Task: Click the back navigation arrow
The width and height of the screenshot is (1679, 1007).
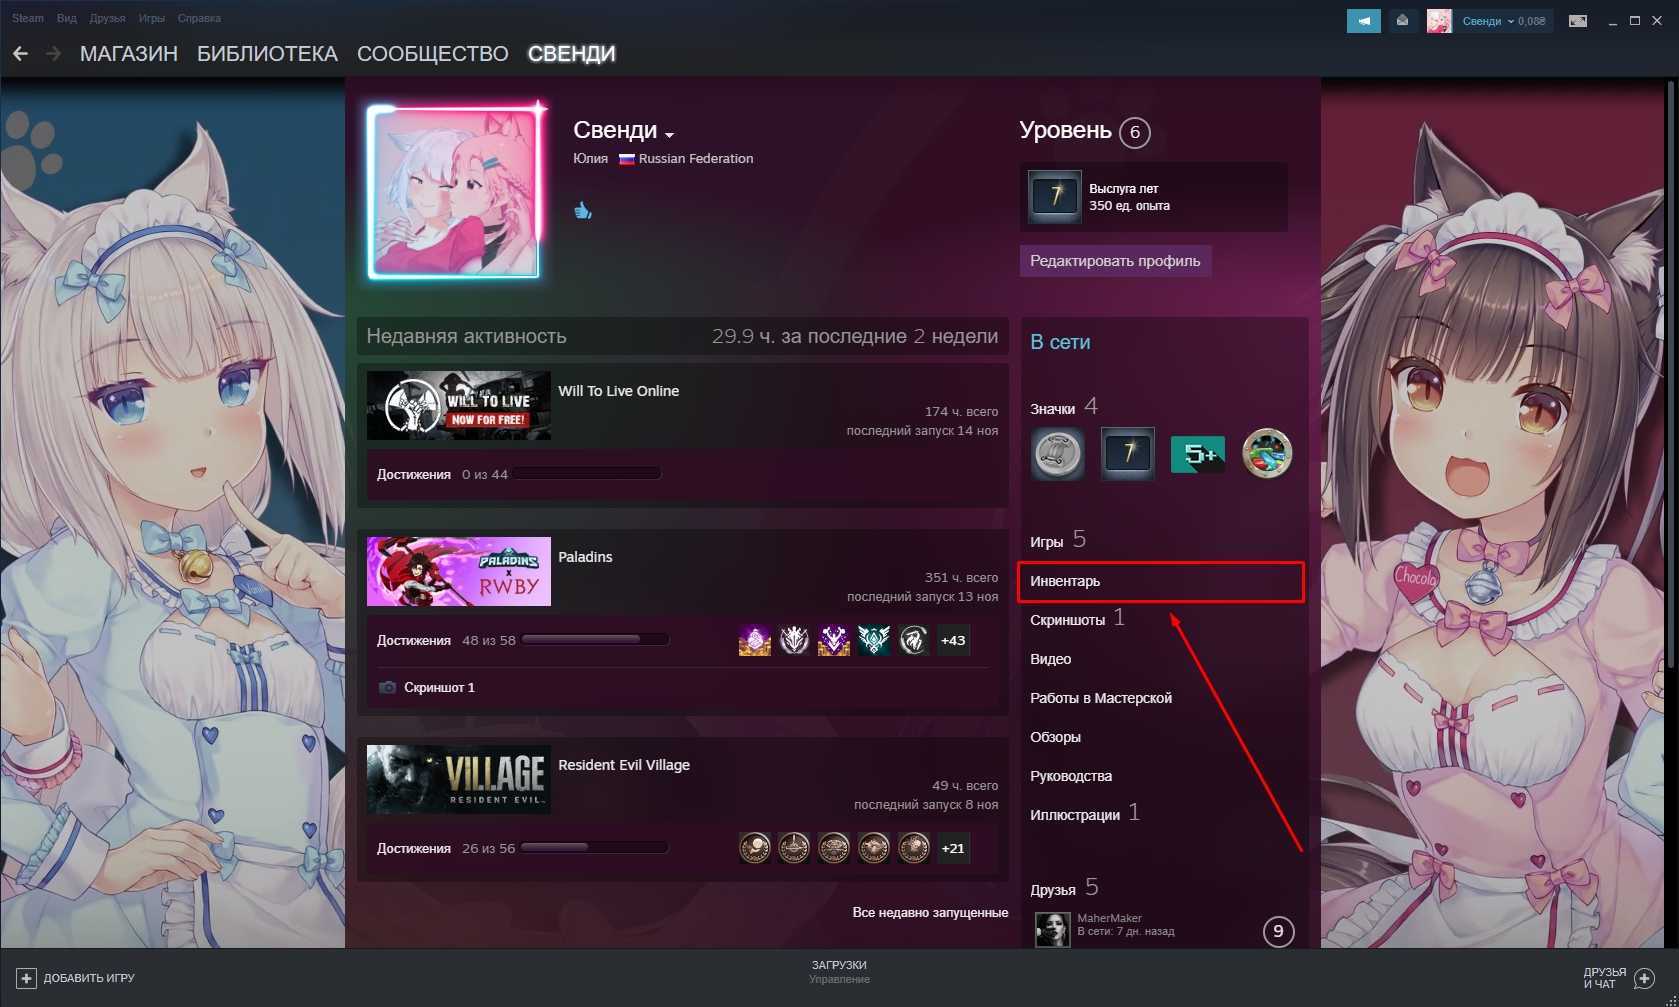Action: (20, 54)
